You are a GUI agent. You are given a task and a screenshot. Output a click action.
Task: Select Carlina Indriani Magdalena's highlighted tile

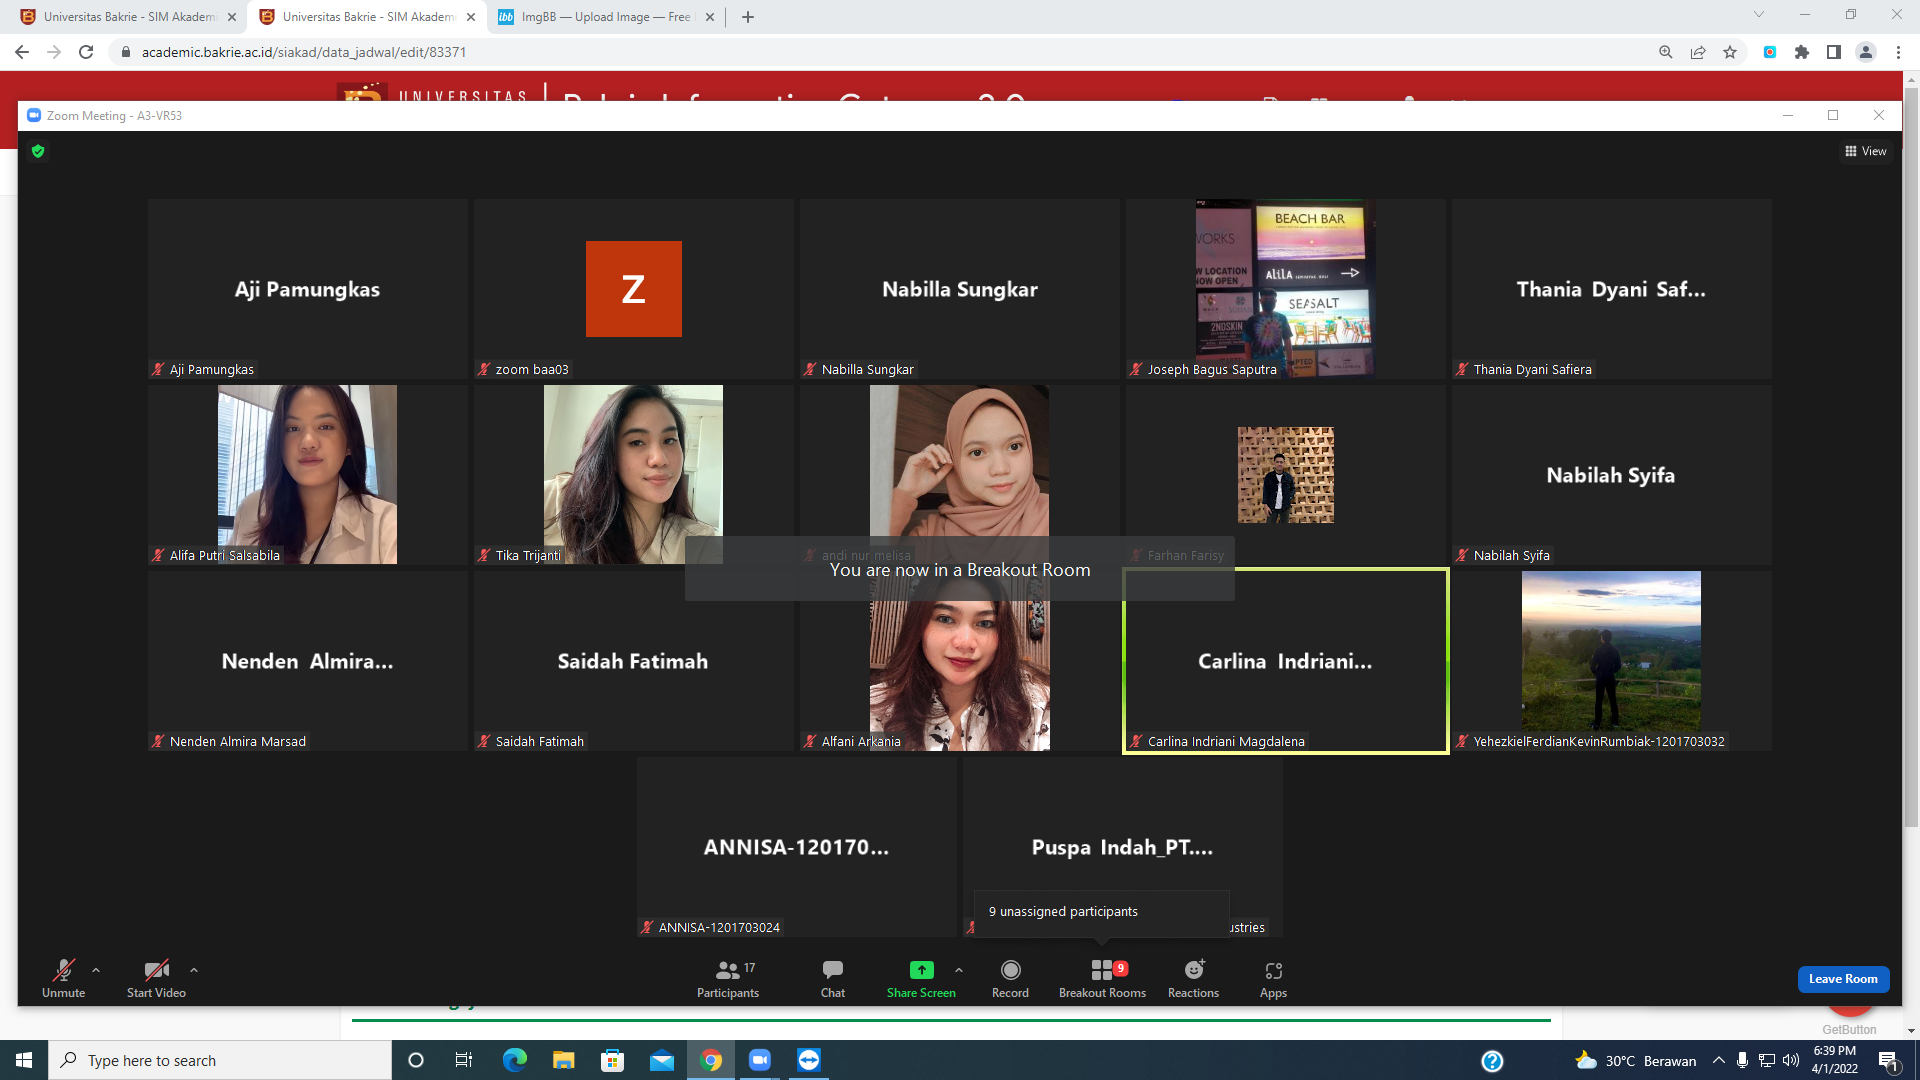click(x=1286, y=661)
